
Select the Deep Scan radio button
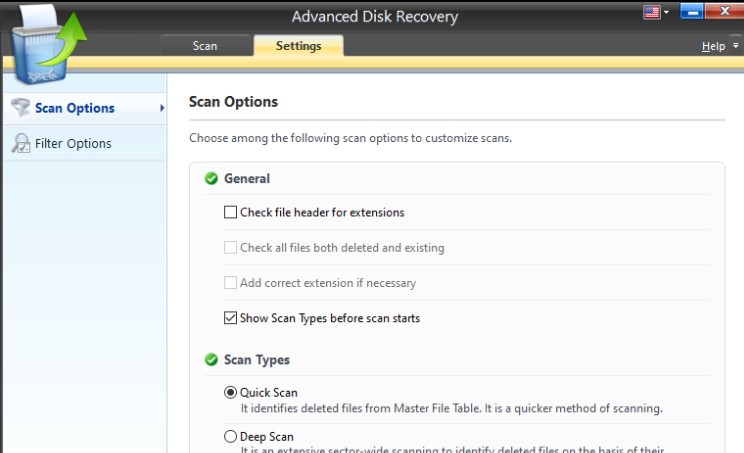tap(230, 436)
